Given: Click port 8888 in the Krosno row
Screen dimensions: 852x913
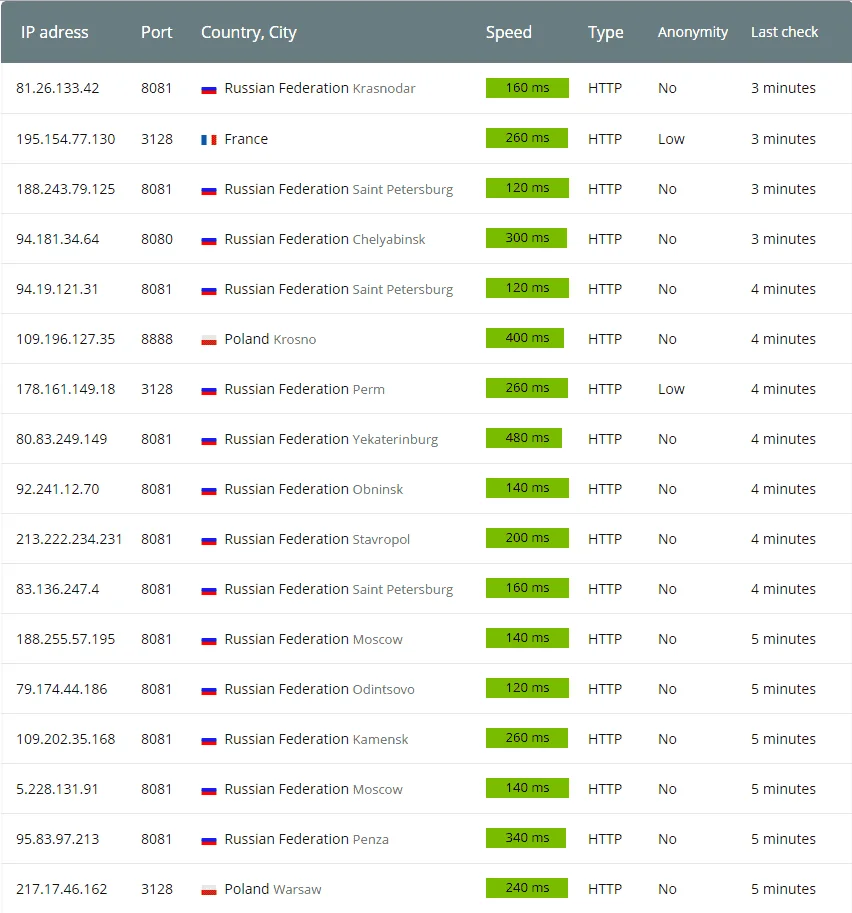Looking at the screenshot, I should tap(157, 339).
